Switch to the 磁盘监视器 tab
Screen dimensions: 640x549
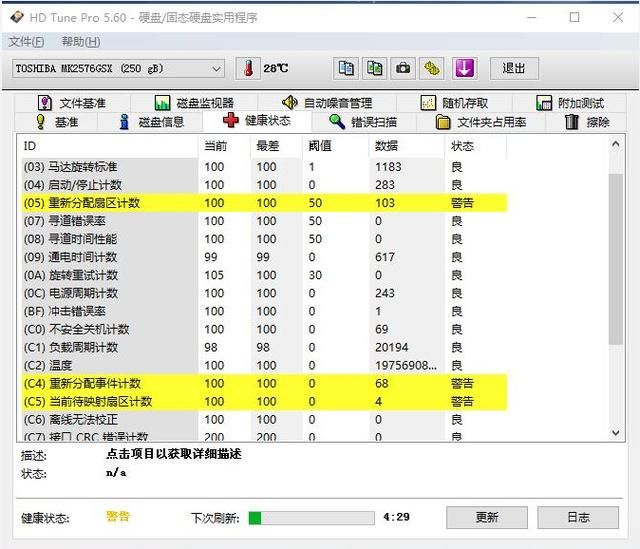[x=194, y=103]
